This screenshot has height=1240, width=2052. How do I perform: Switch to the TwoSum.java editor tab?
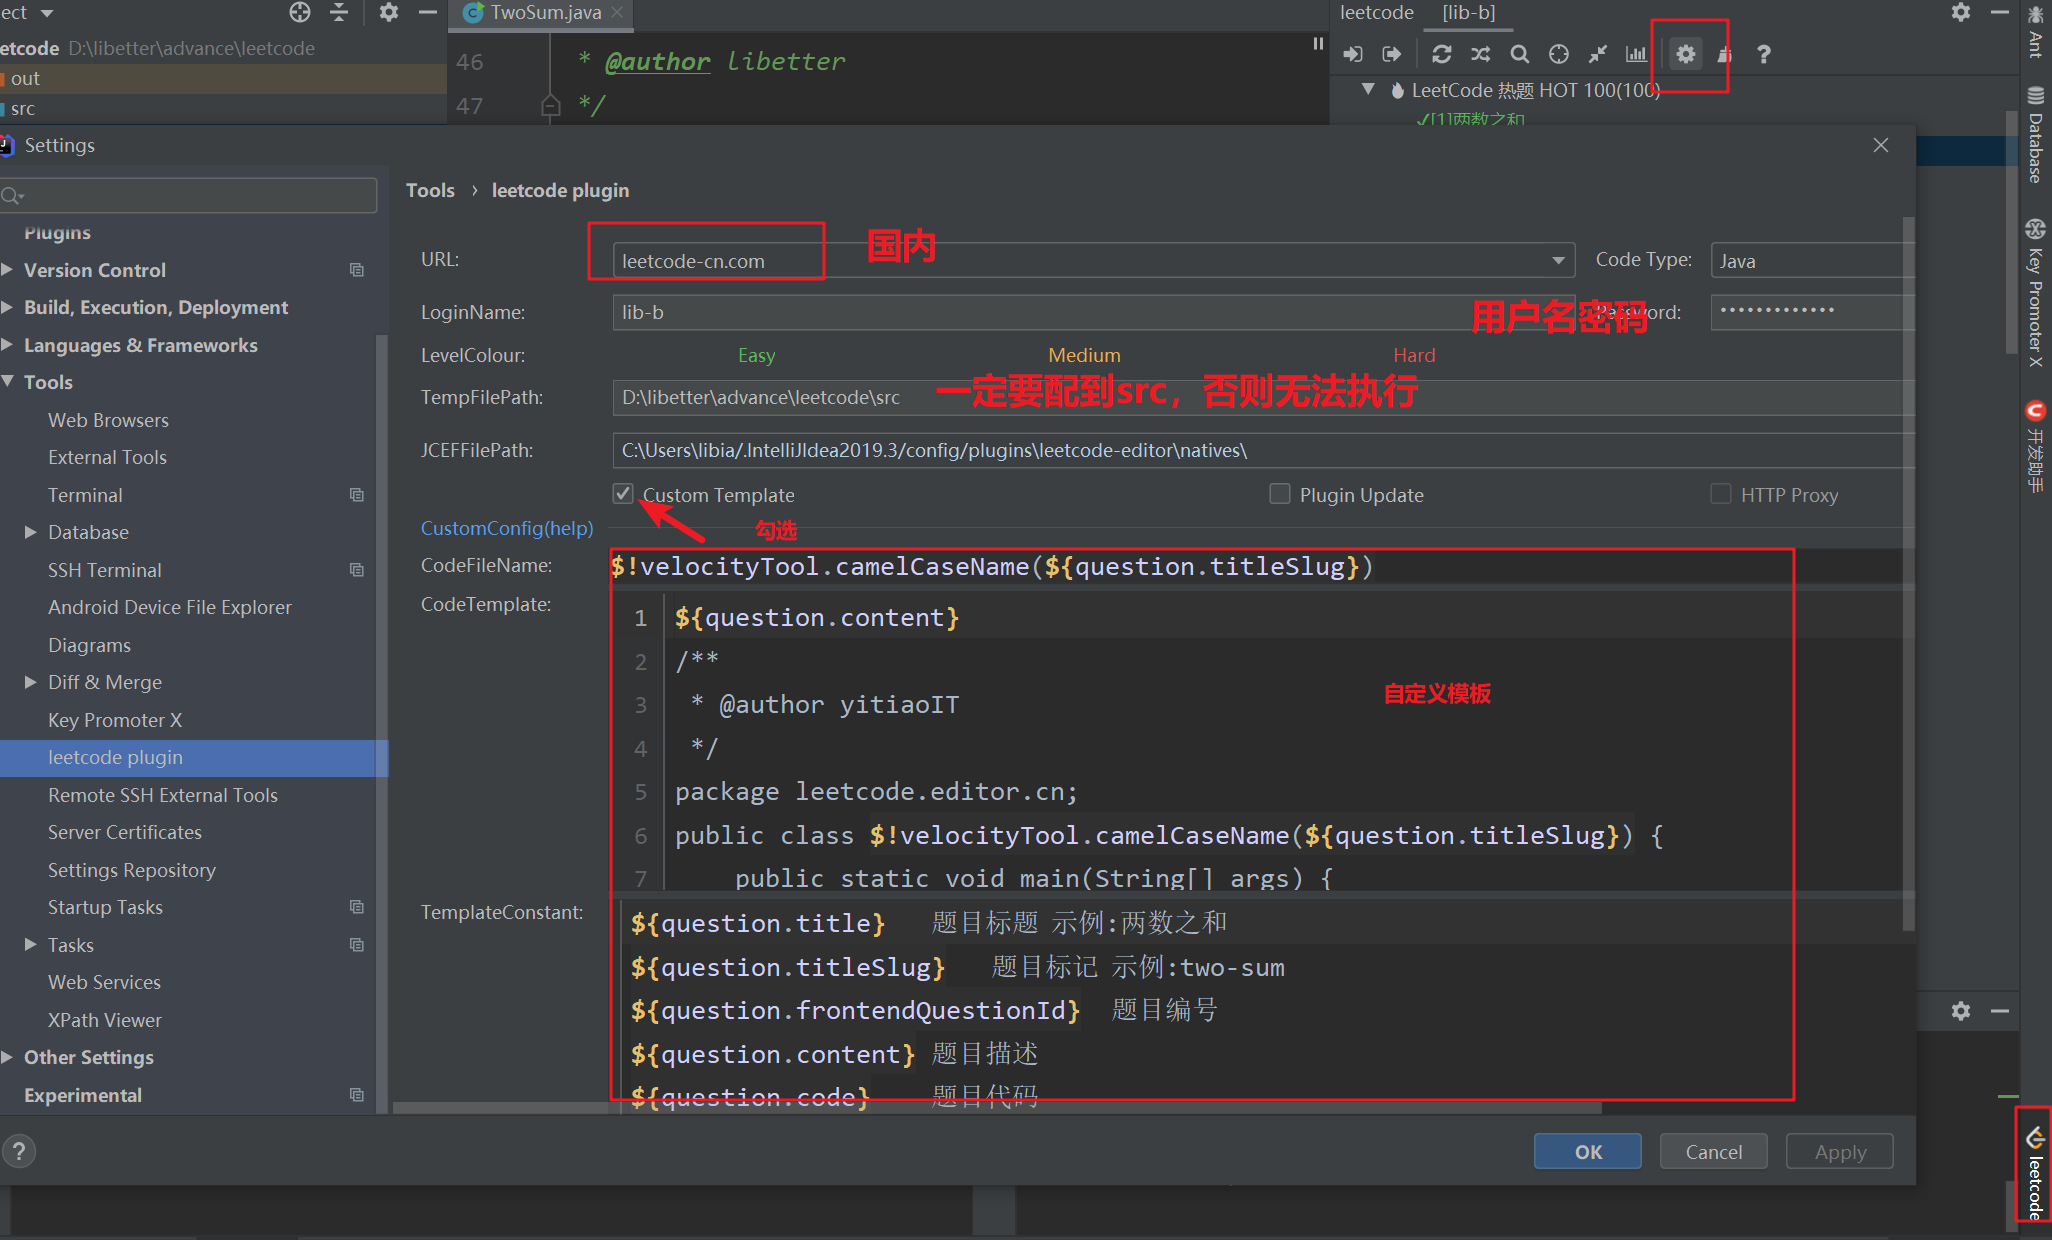[545, 13]
